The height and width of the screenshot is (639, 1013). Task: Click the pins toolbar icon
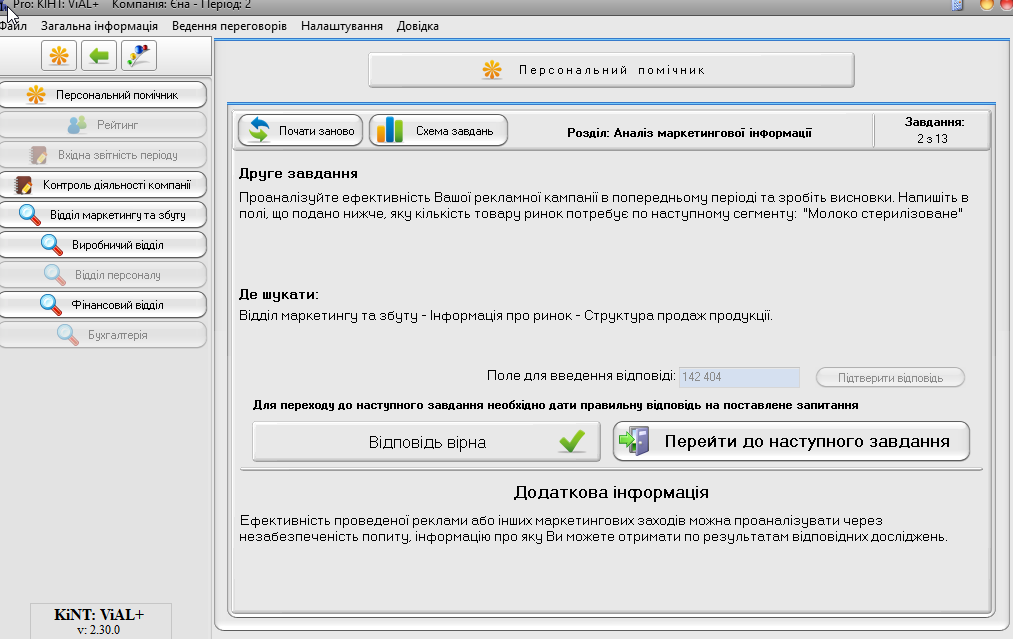[139, 56]
